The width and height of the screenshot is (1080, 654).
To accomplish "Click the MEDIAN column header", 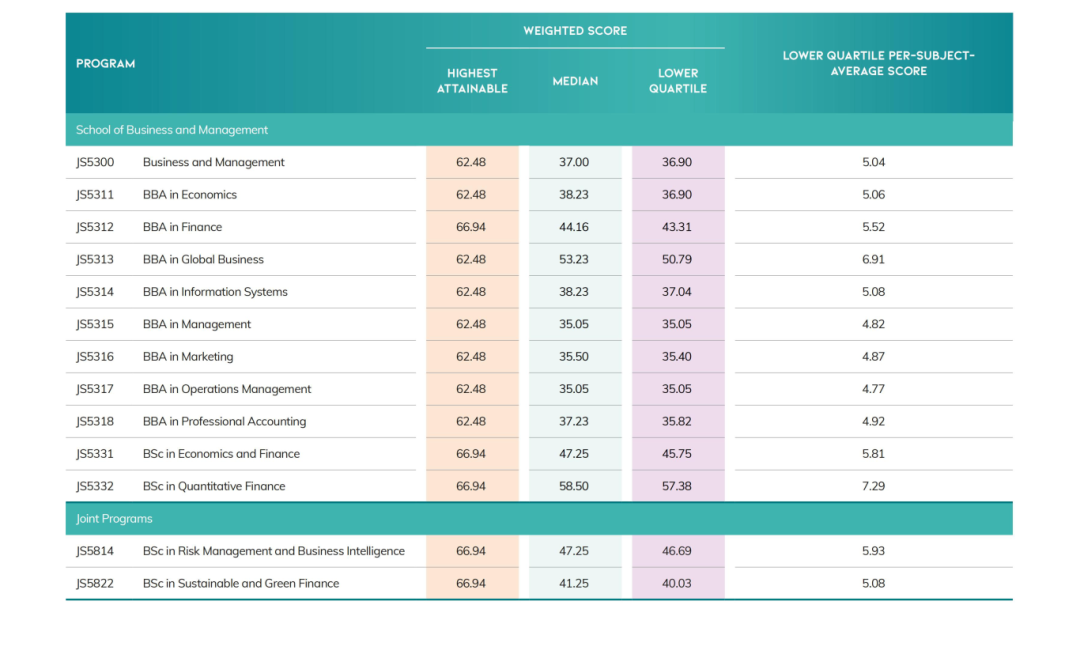I will point(575,81).
